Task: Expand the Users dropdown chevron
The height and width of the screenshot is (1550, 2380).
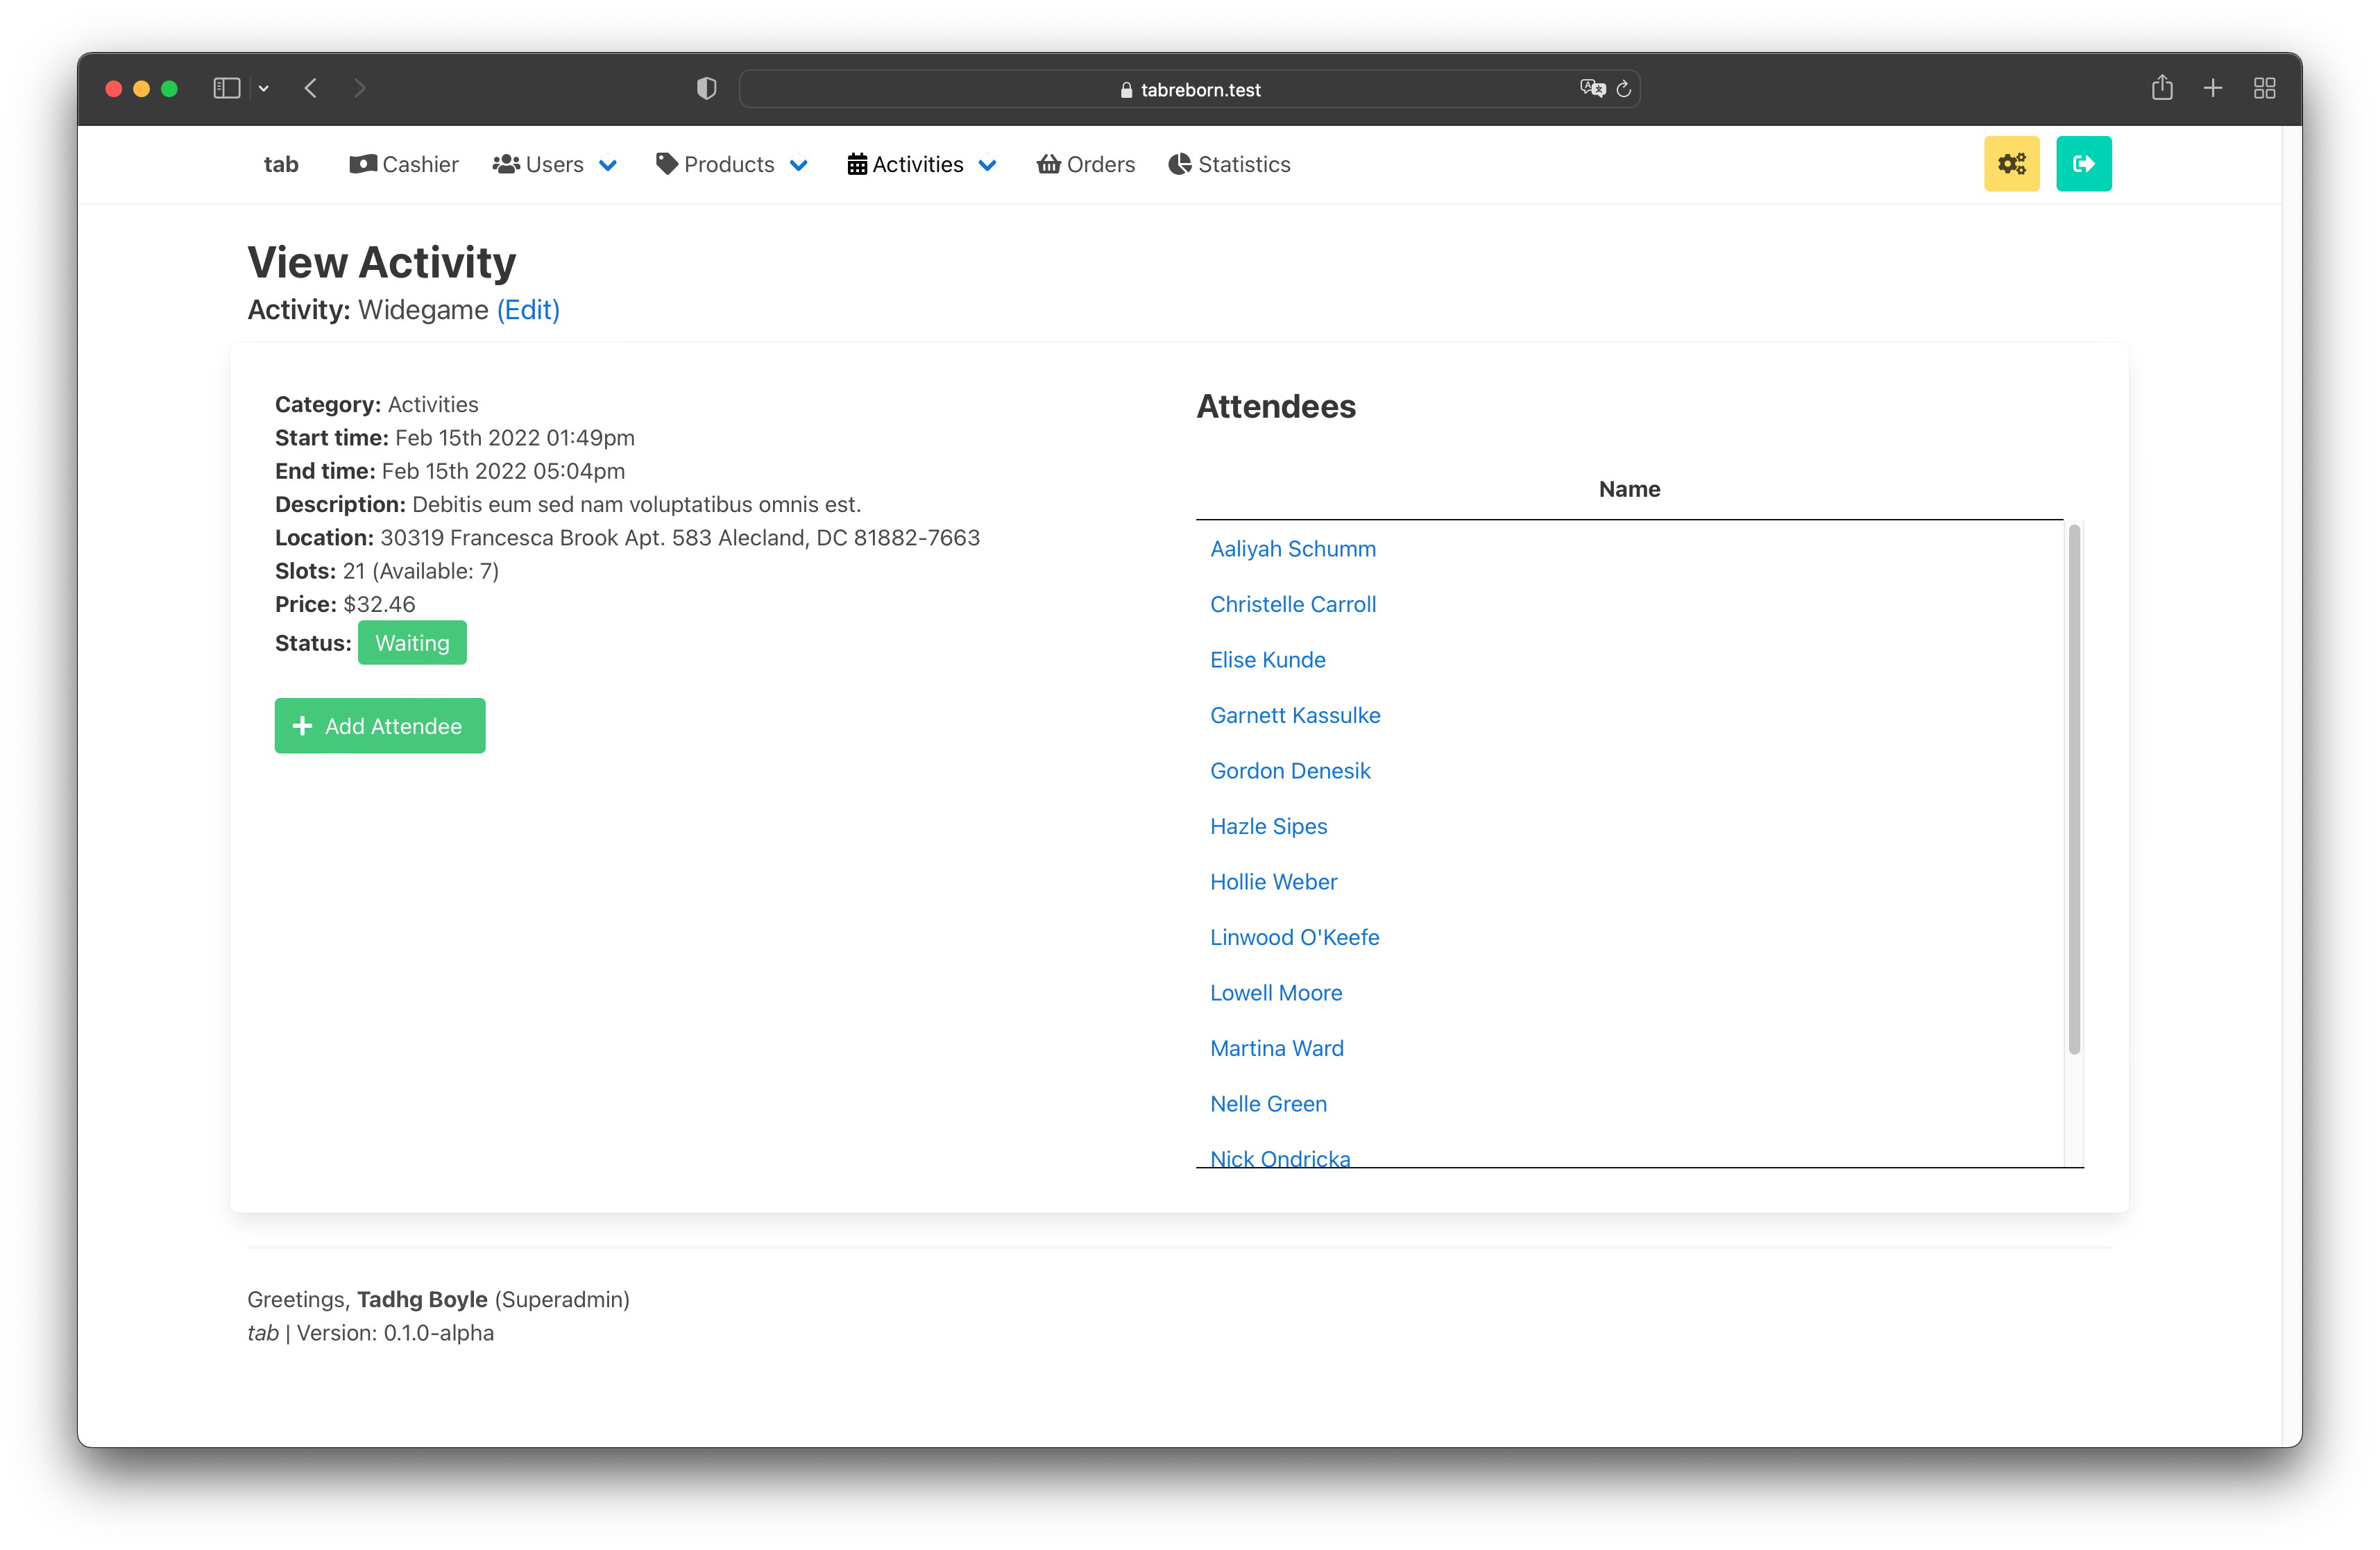Action: 608,165
